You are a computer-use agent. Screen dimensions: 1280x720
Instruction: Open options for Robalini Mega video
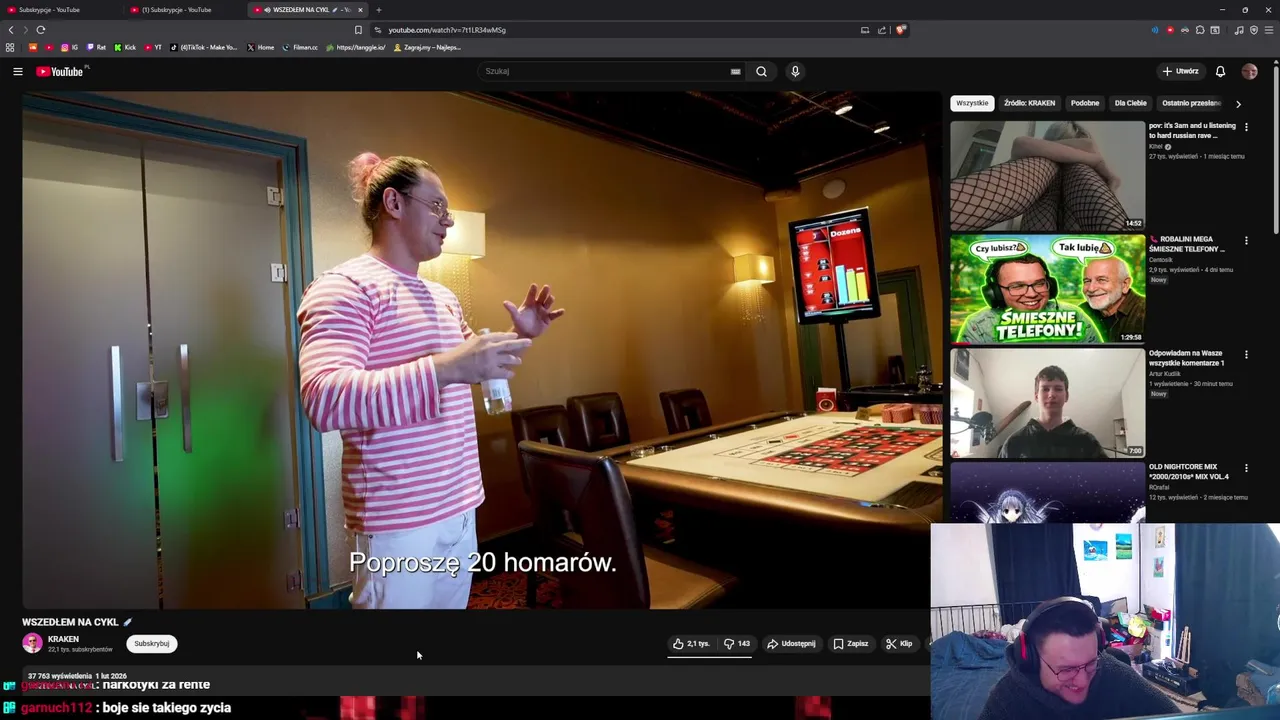pos(1246,241)
